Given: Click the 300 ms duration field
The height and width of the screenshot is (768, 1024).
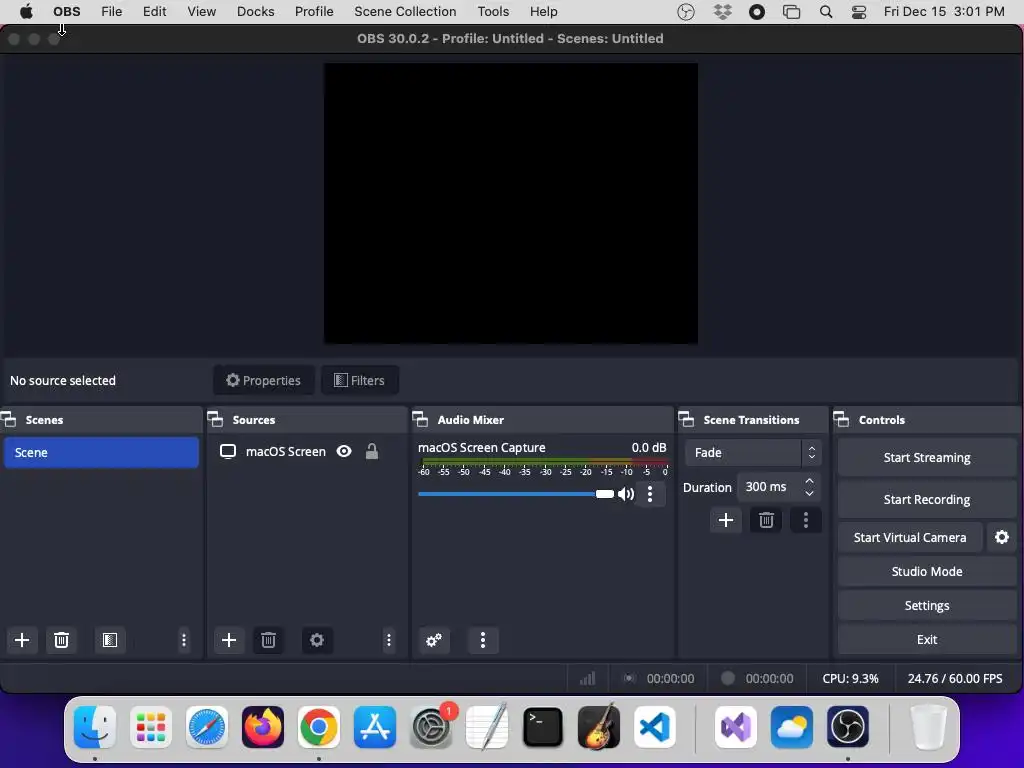Looking at the screenshot, I should (x=769, y=487).
